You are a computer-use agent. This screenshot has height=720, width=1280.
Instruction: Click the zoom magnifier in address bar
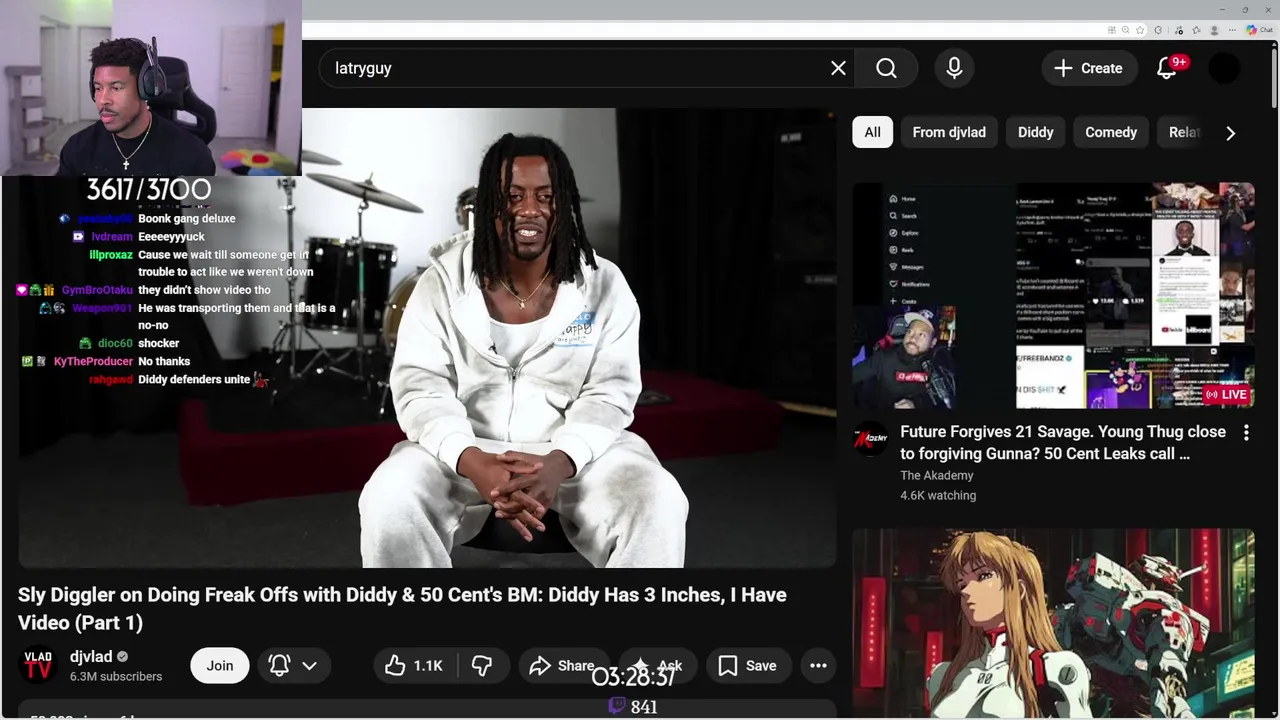click(1125, 30)
